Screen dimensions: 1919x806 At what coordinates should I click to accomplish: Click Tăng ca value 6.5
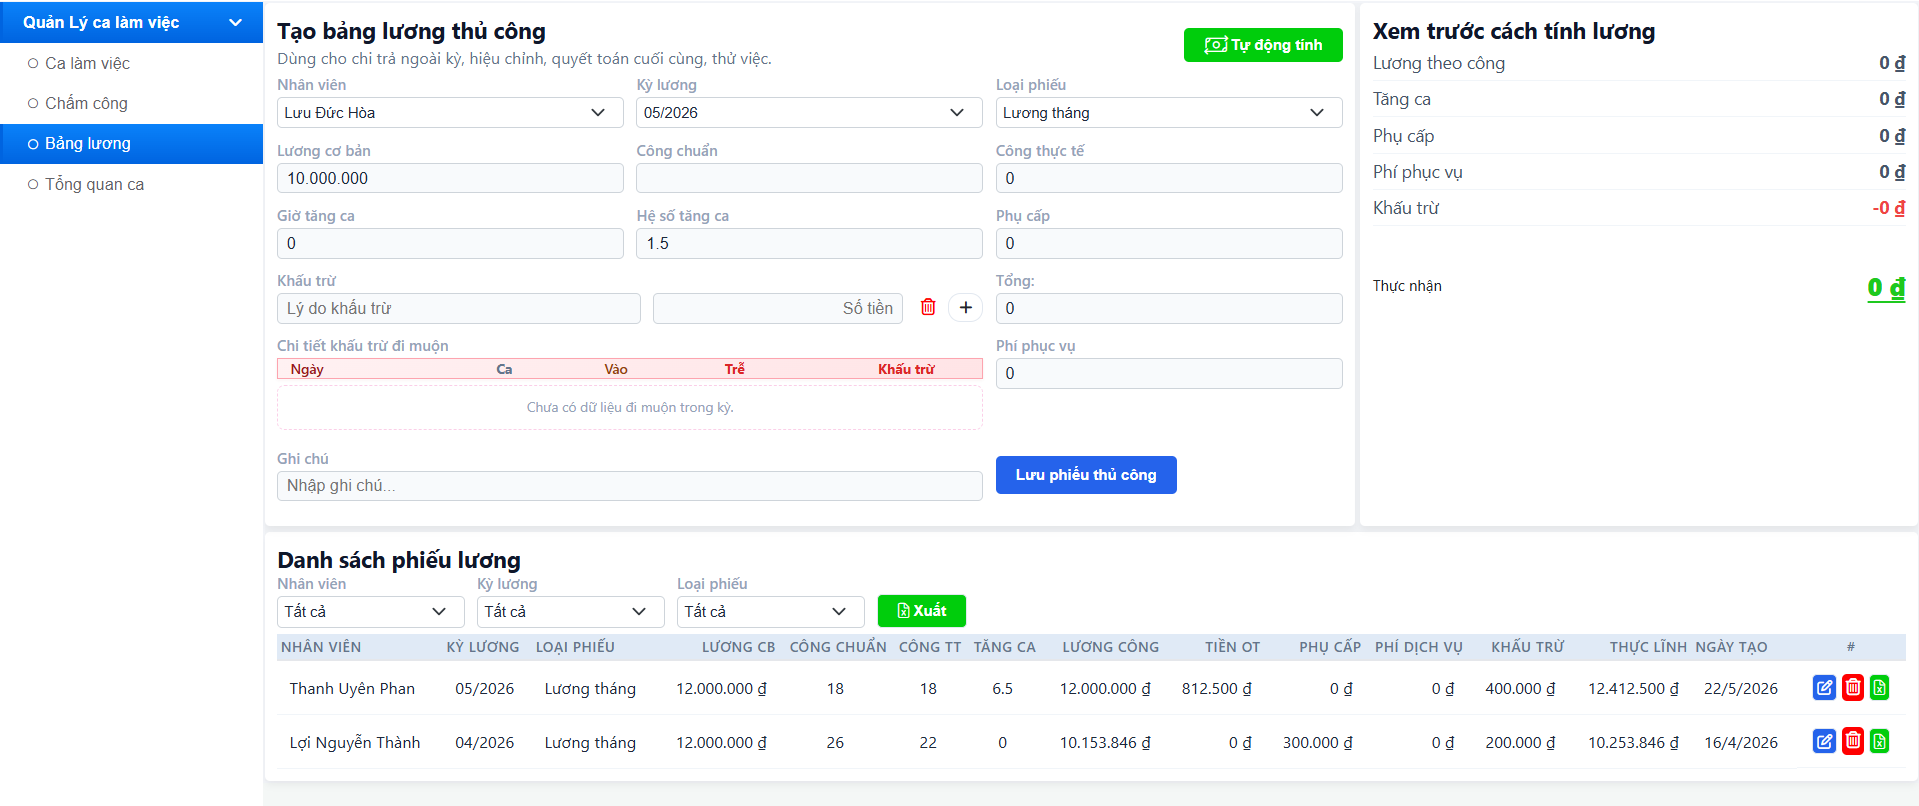[x=1002, y=688]
